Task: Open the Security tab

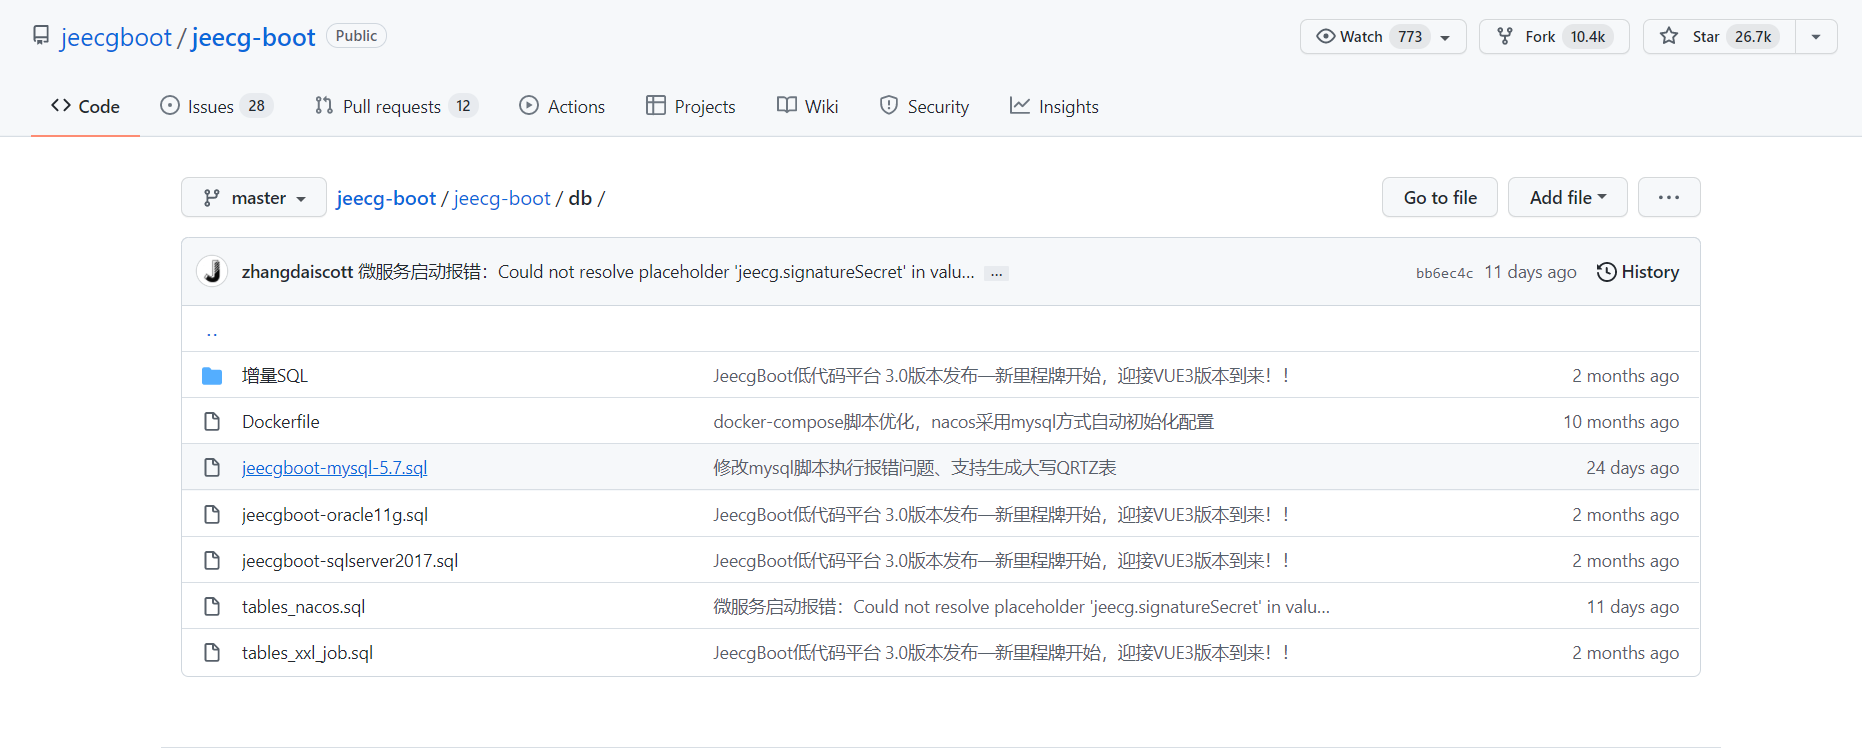Action: 924,106
